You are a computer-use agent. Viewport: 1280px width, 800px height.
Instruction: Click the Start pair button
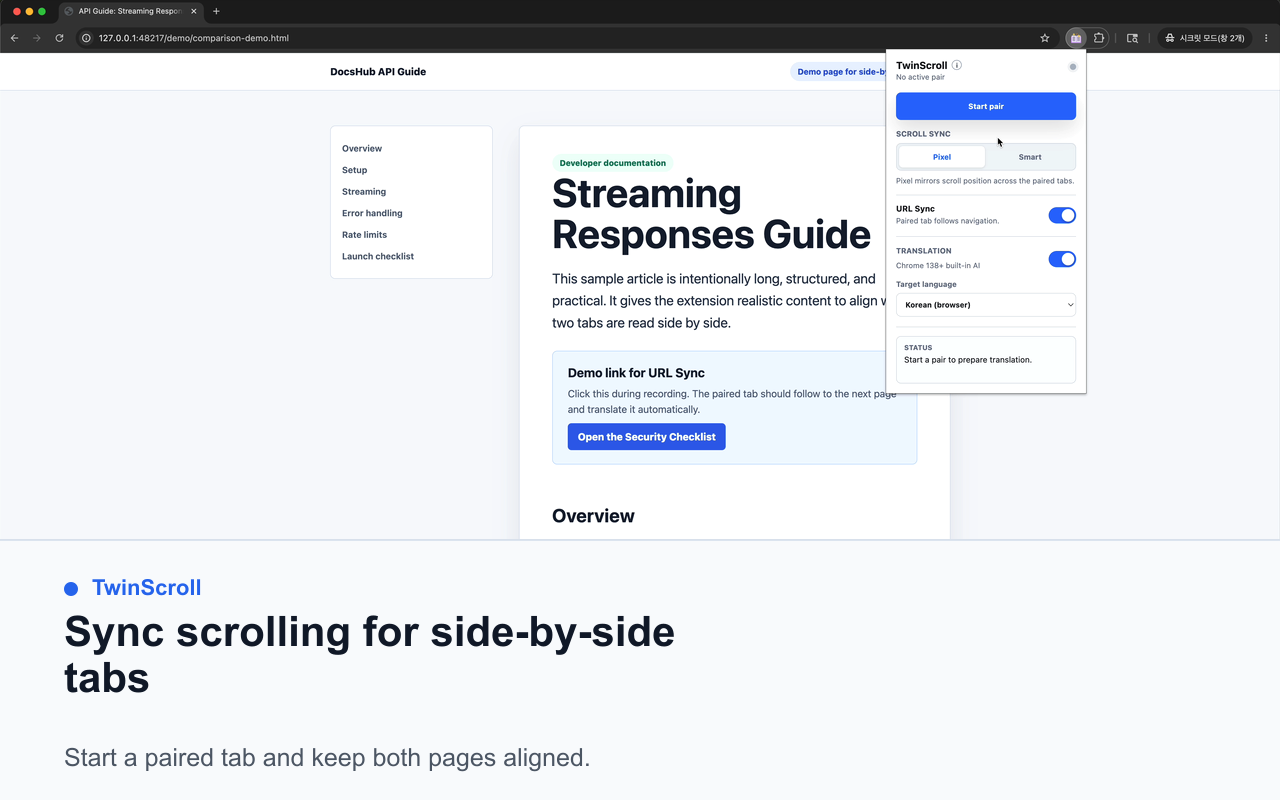pos(986,106)
